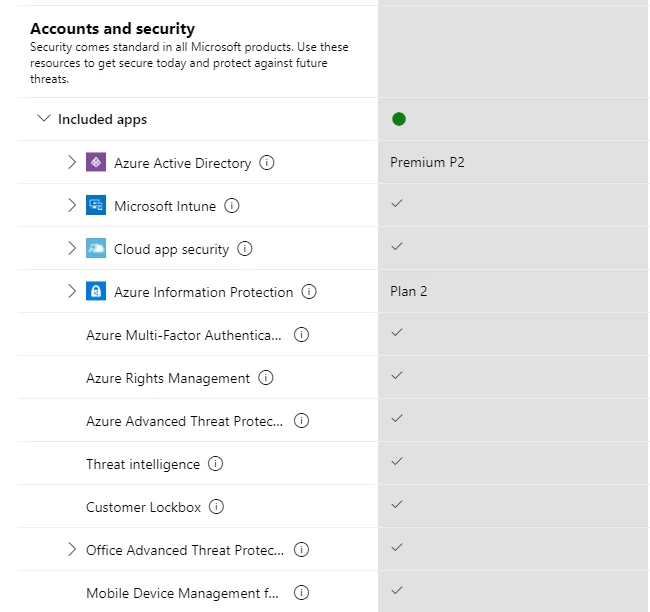650x612 pixels.
Task: Select the Microsoft Intune label
Action: tap(165, 206)
